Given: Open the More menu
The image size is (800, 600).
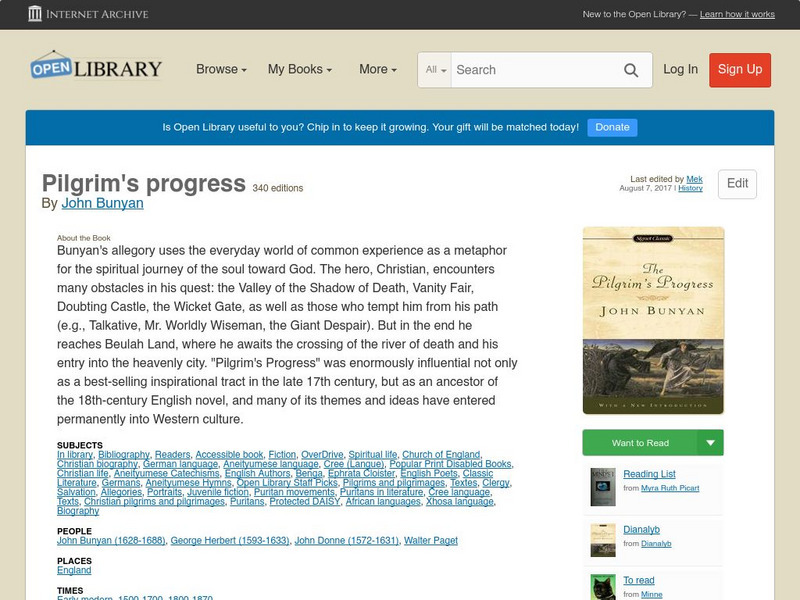Looking at the screenshot, I should (378, 69).
